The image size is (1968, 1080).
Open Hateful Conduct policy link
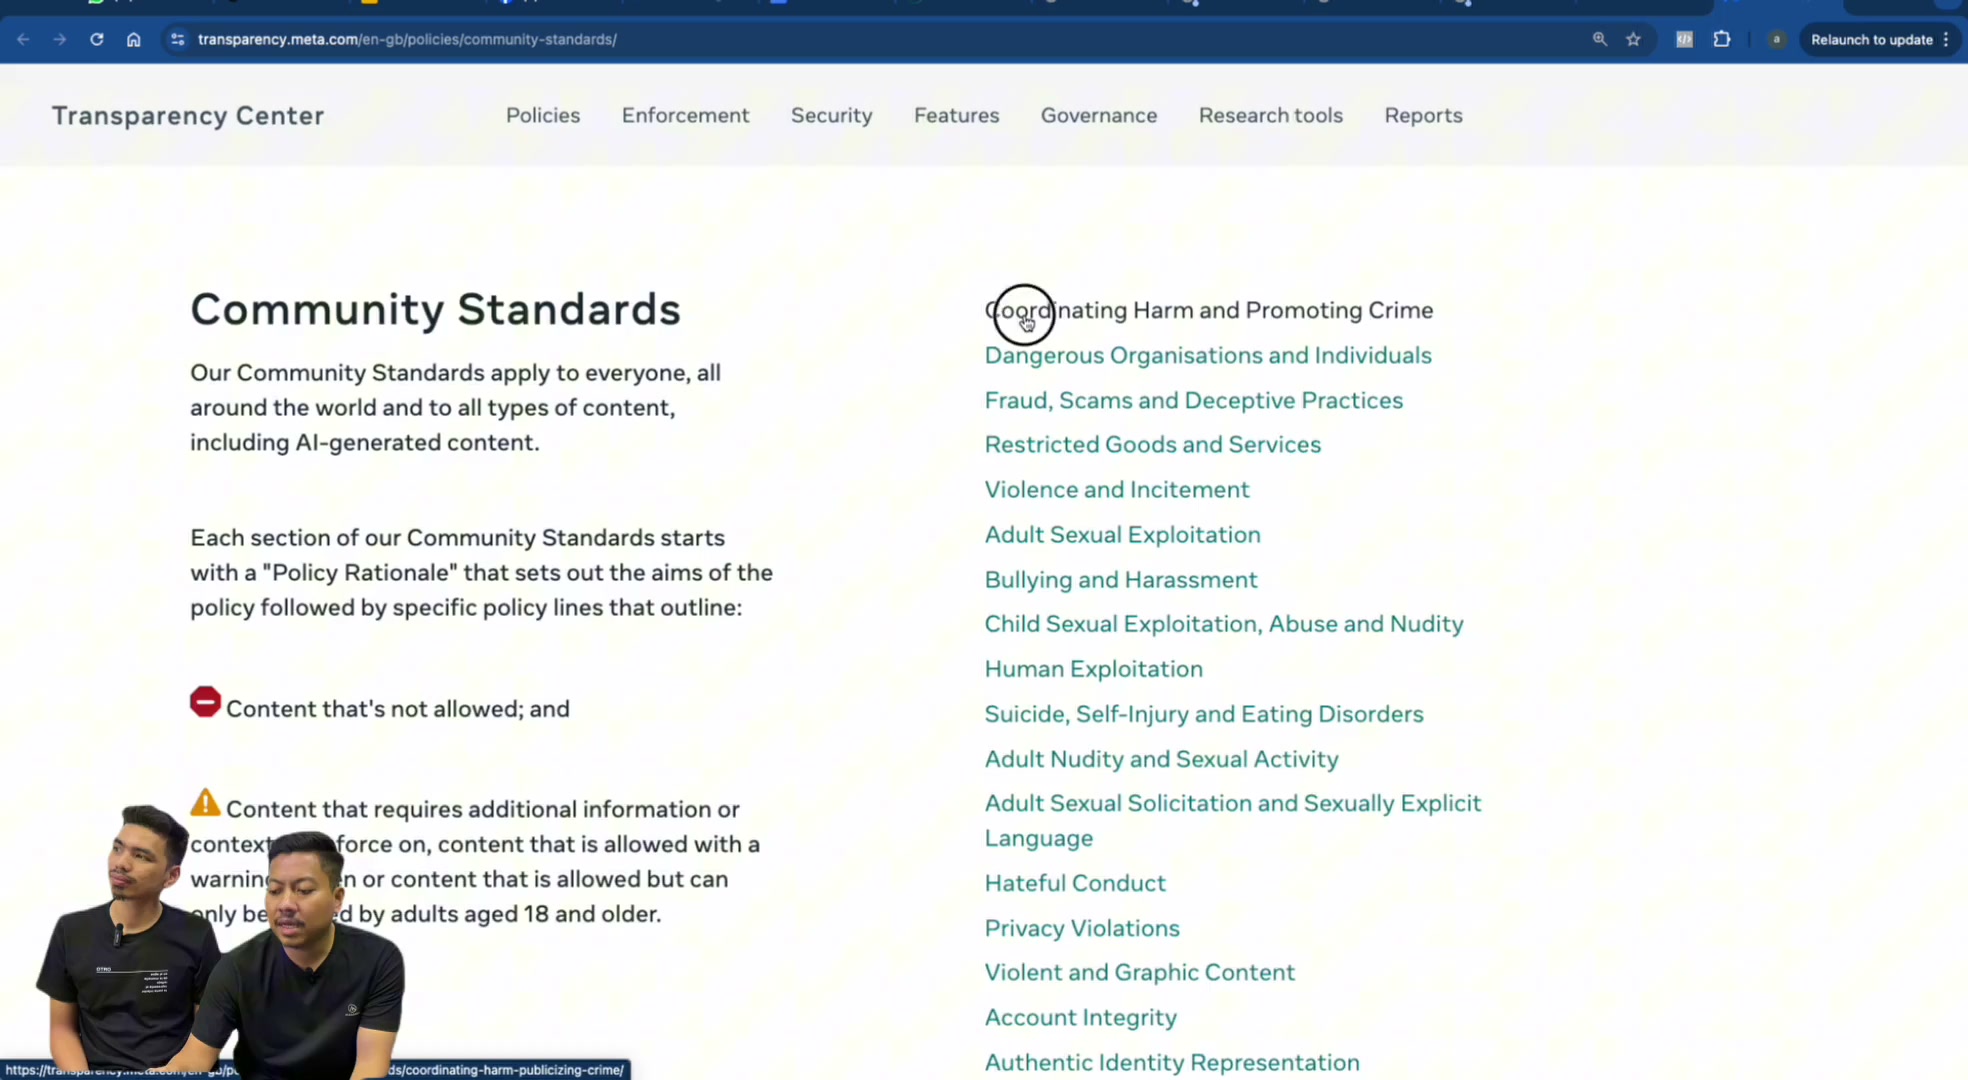tap(1074, 882)
